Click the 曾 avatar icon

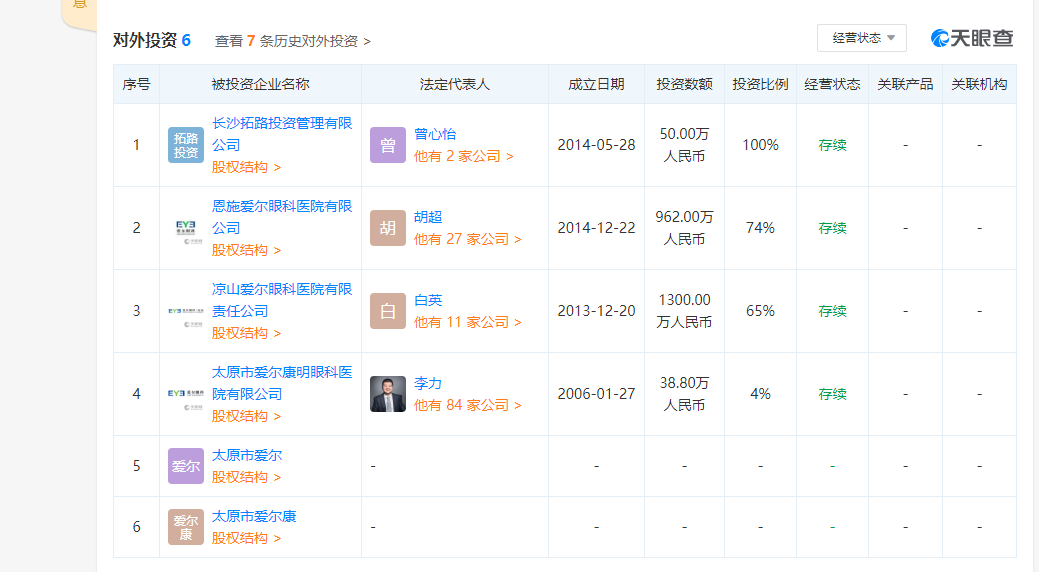pos(388,145)
